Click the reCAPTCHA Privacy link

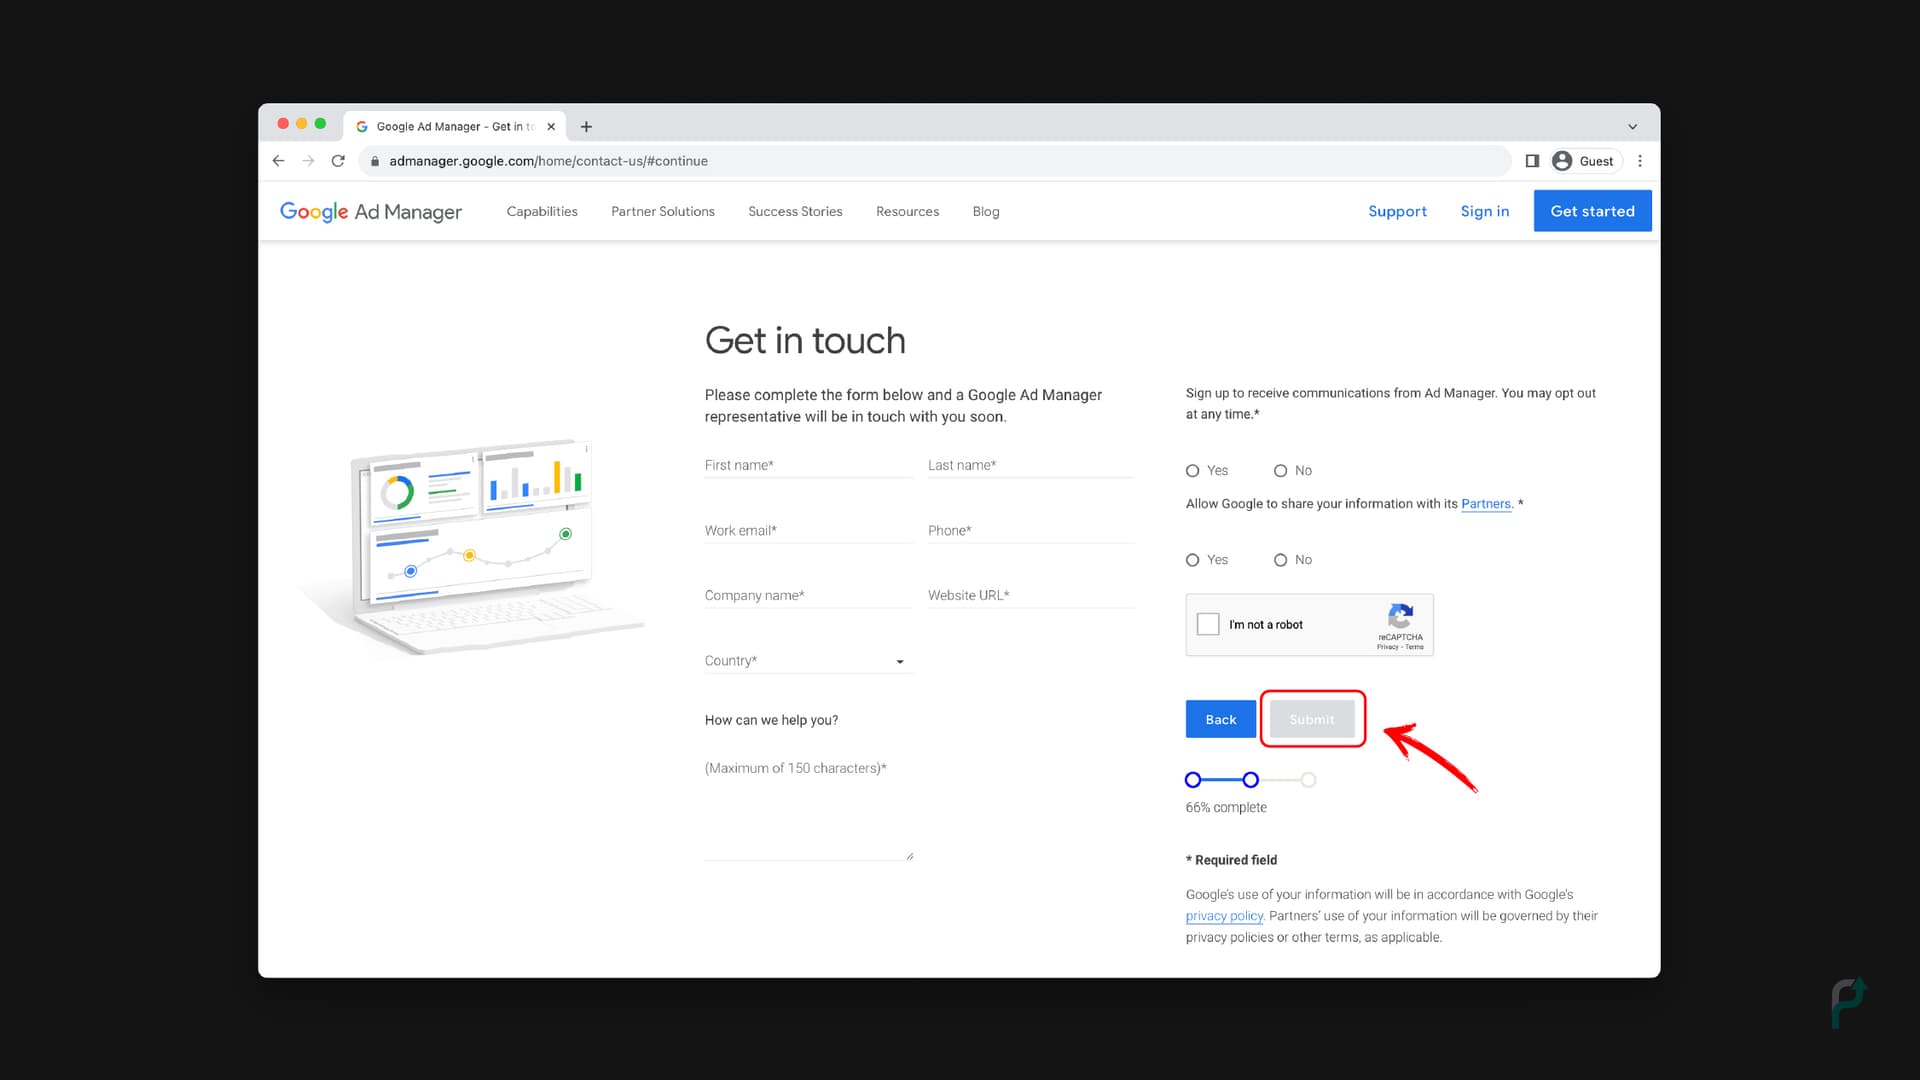[x=1387, y=647]
